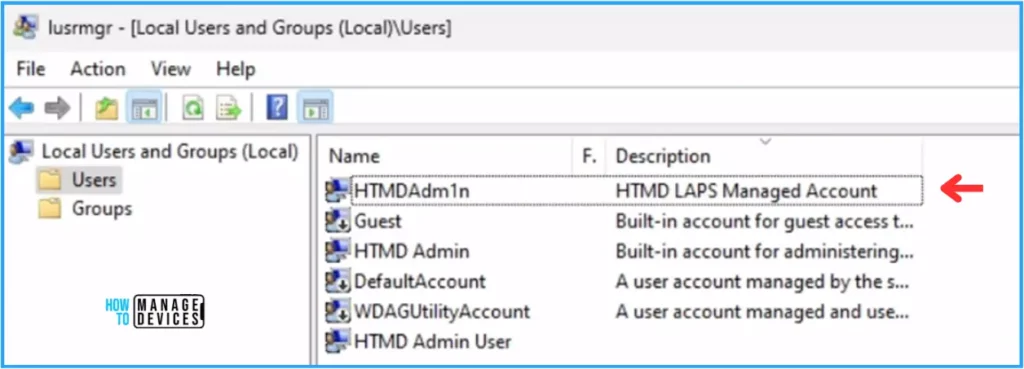Click 'A user account managed by the s...' description
Screen dimensions: 1024x369
(x=762, y=281)
